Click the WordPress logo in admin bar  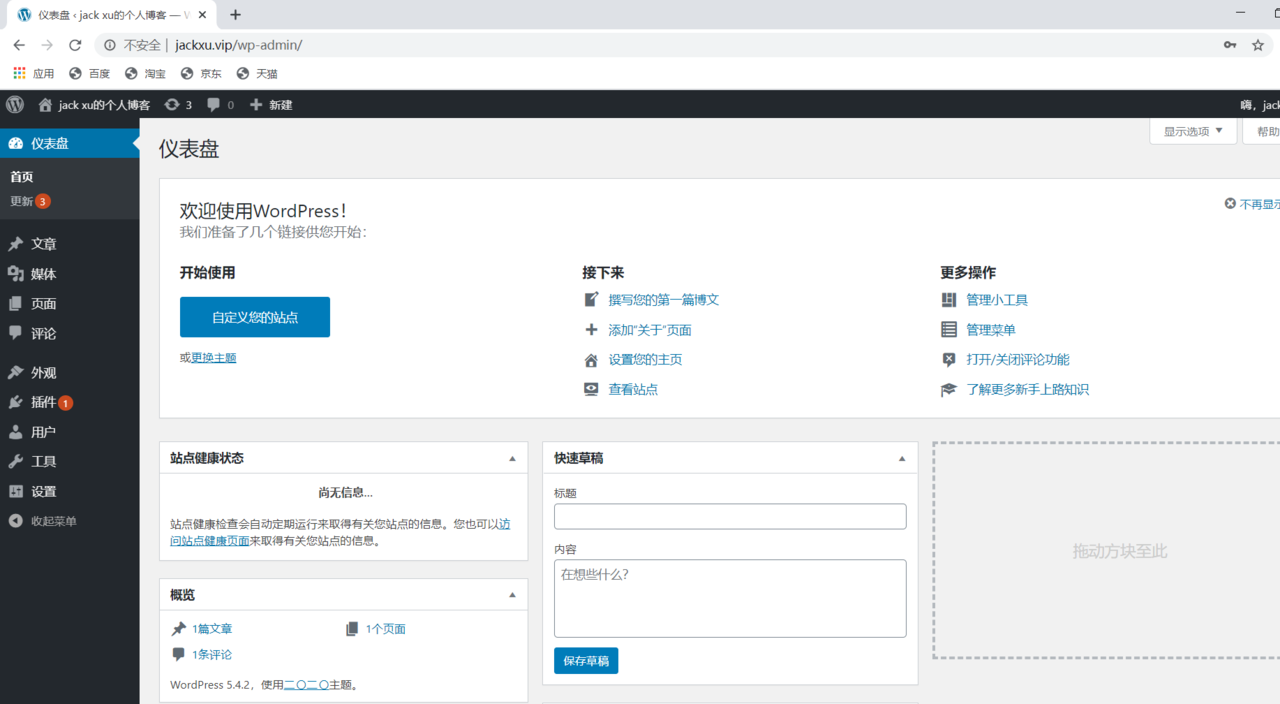tap(15, 104)
